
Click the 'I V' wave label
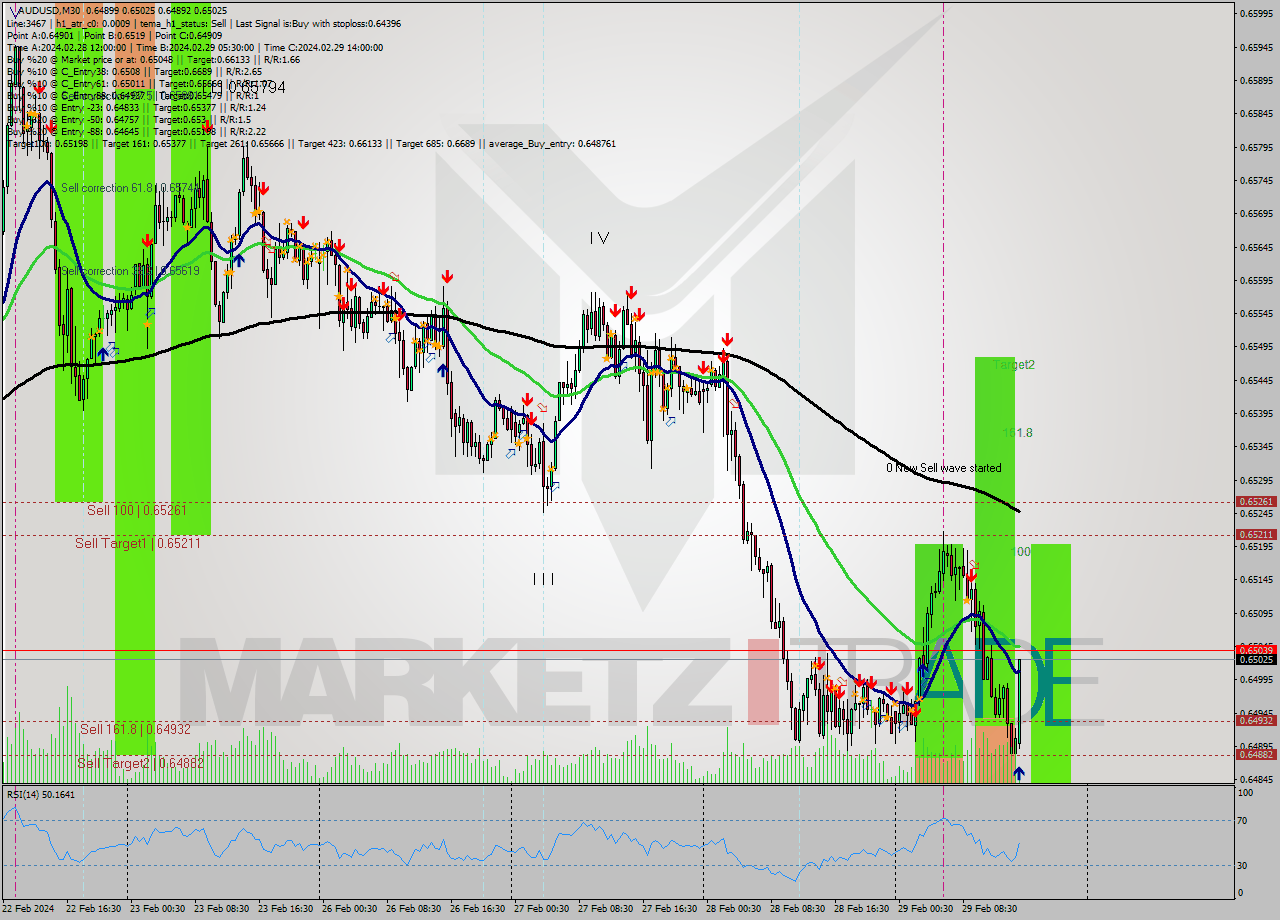pyautogui.click(x=599, y=238)
